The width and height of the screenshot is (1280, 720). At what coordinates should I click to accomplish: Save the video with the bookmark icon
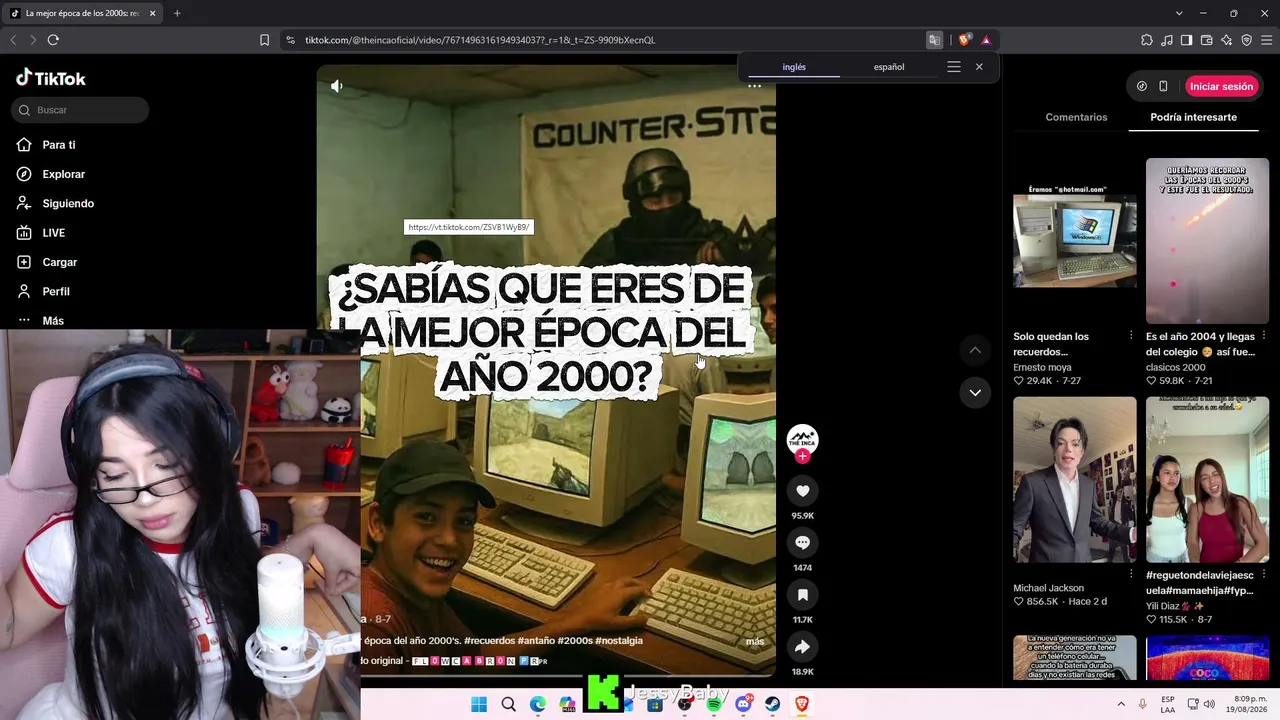802,594
